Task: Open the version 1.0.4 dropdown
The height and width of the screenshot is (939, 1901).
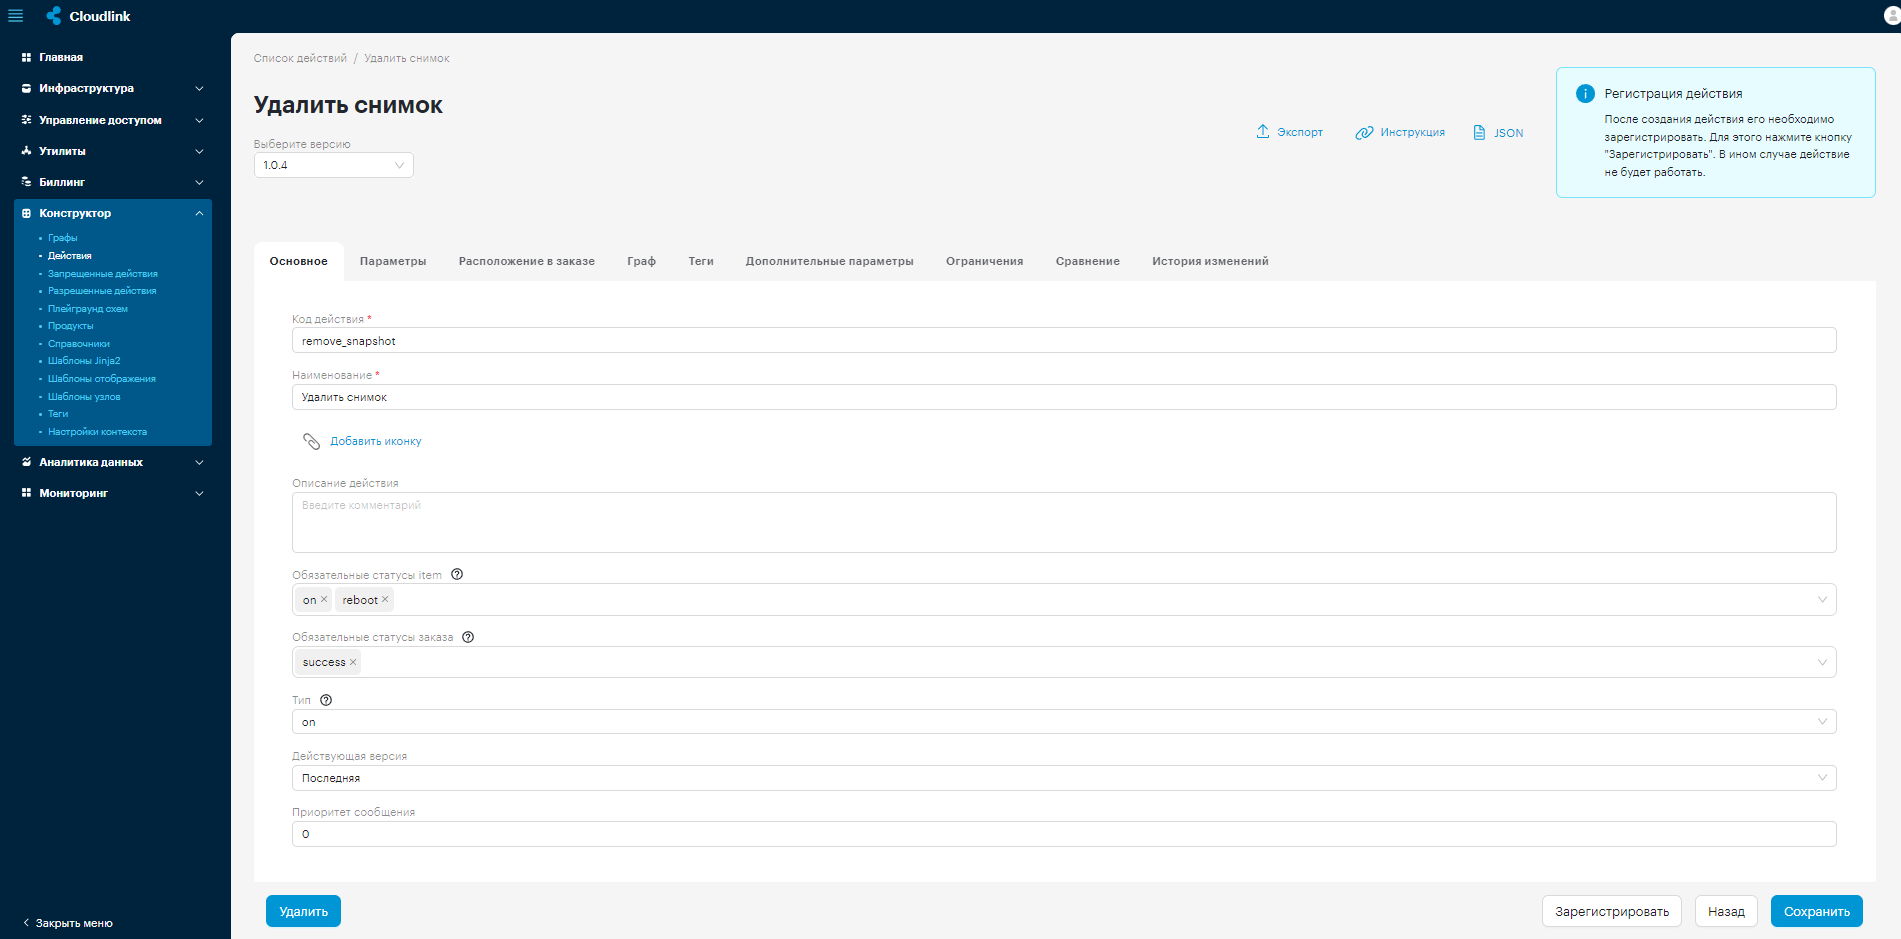Action: point(334,165)
